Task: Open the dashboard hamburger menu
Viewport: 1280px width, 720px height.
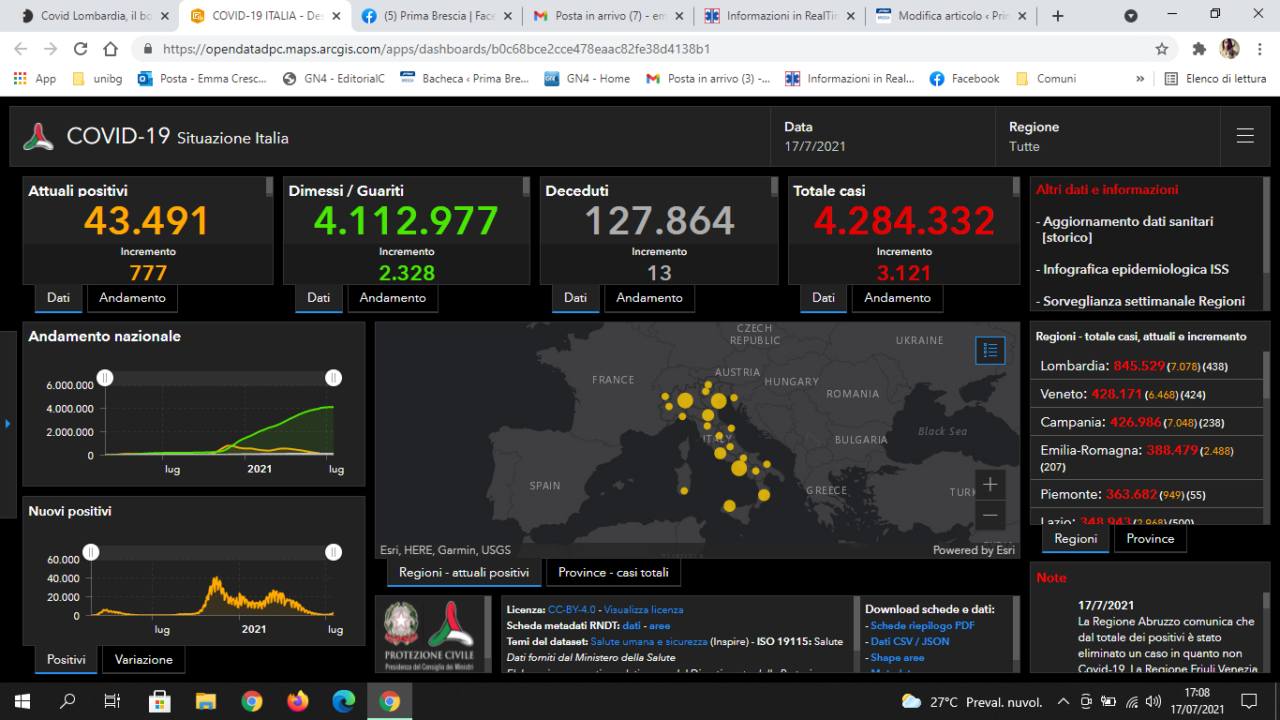Action: 1244,137
